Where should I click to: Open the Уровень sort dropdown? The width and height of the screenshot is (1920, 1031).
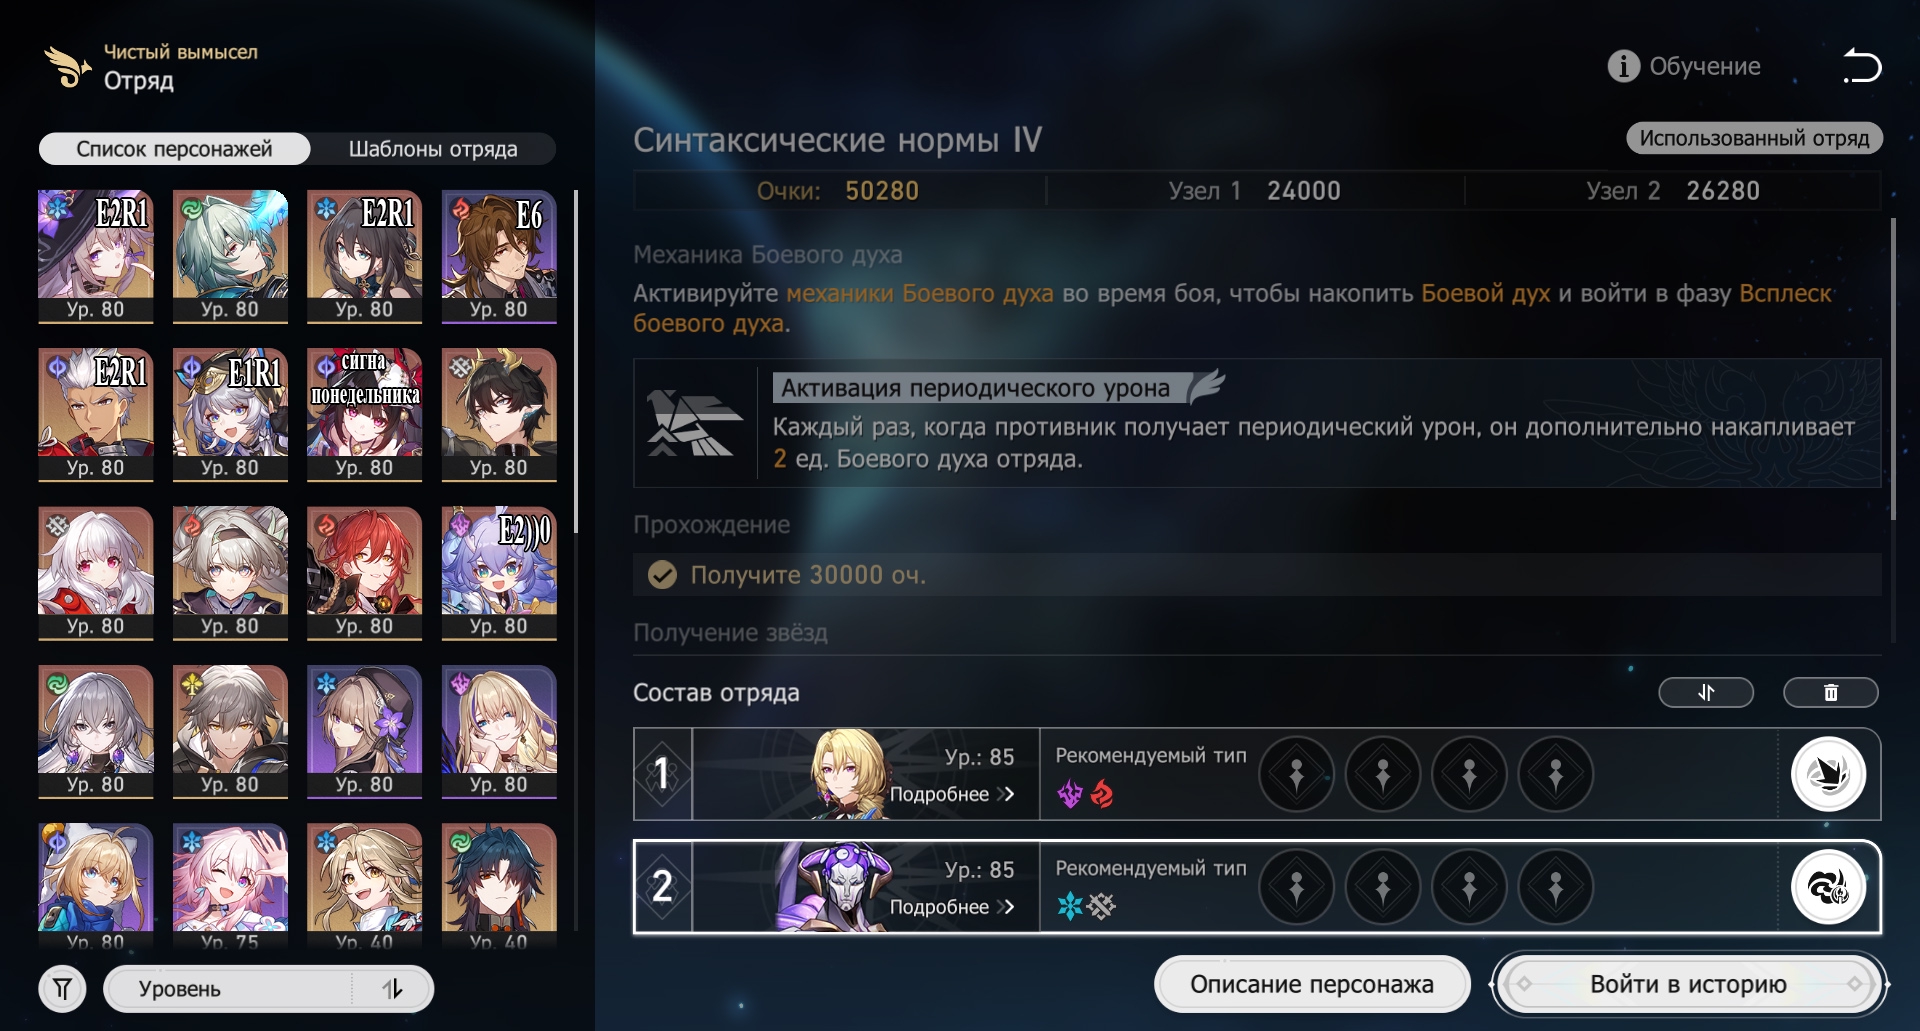coord(228,989)
